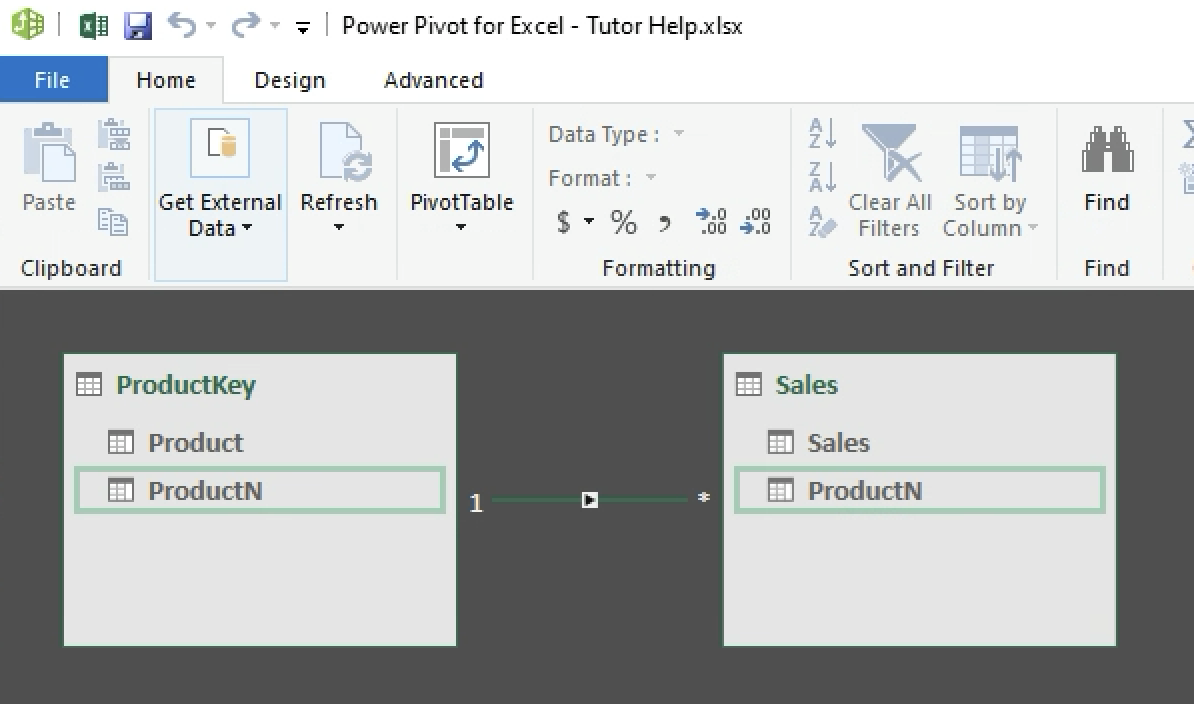Viewport: 1194px width, 704px height.
Task: Open Get External Data menu
Action: (221, 195)
